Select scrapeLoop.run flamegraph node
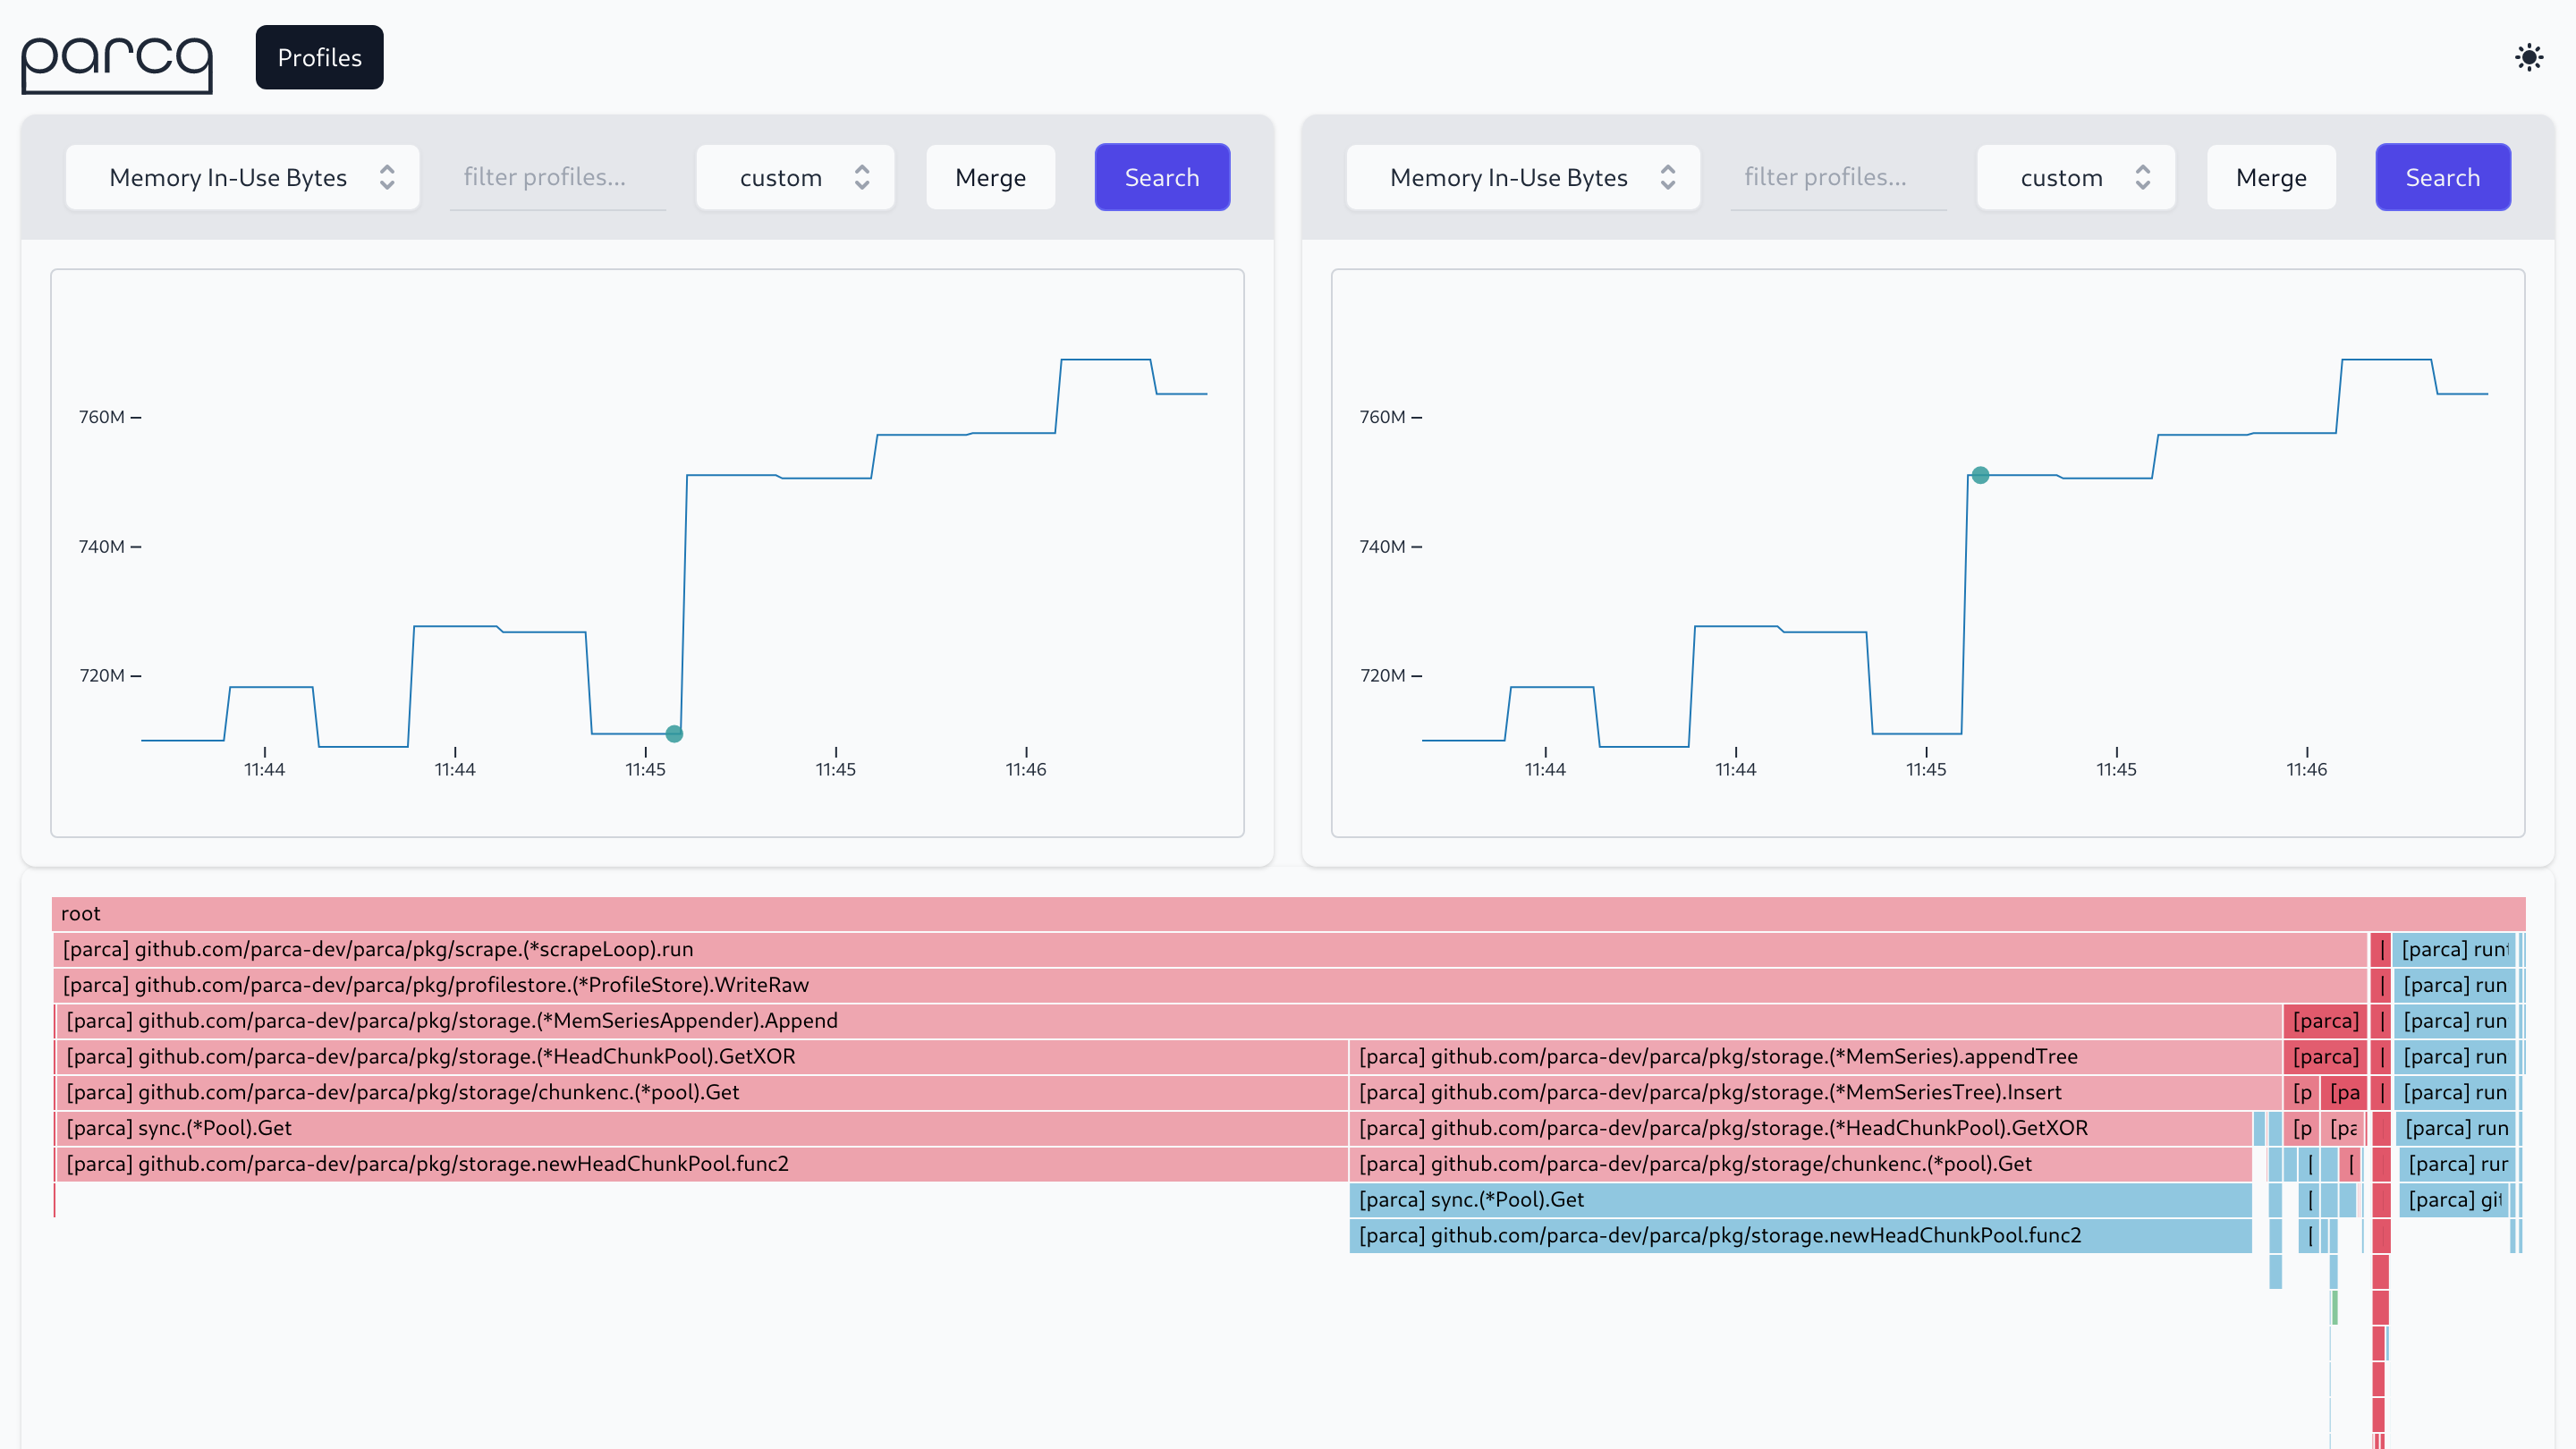The image size is (2576, 1449). 1208,949
